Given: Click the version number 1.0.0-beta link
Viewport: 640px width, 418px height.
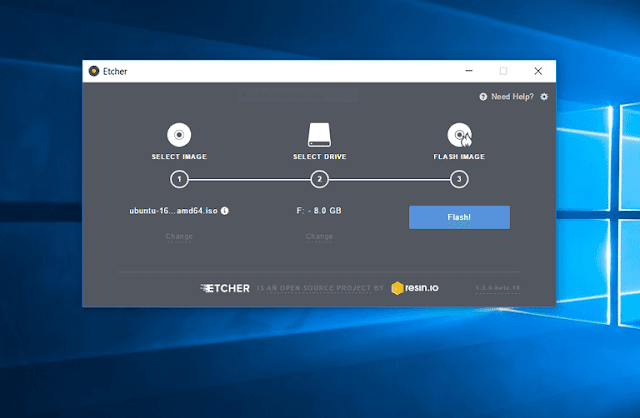Looking at the screenshot, I should (498, 288).
